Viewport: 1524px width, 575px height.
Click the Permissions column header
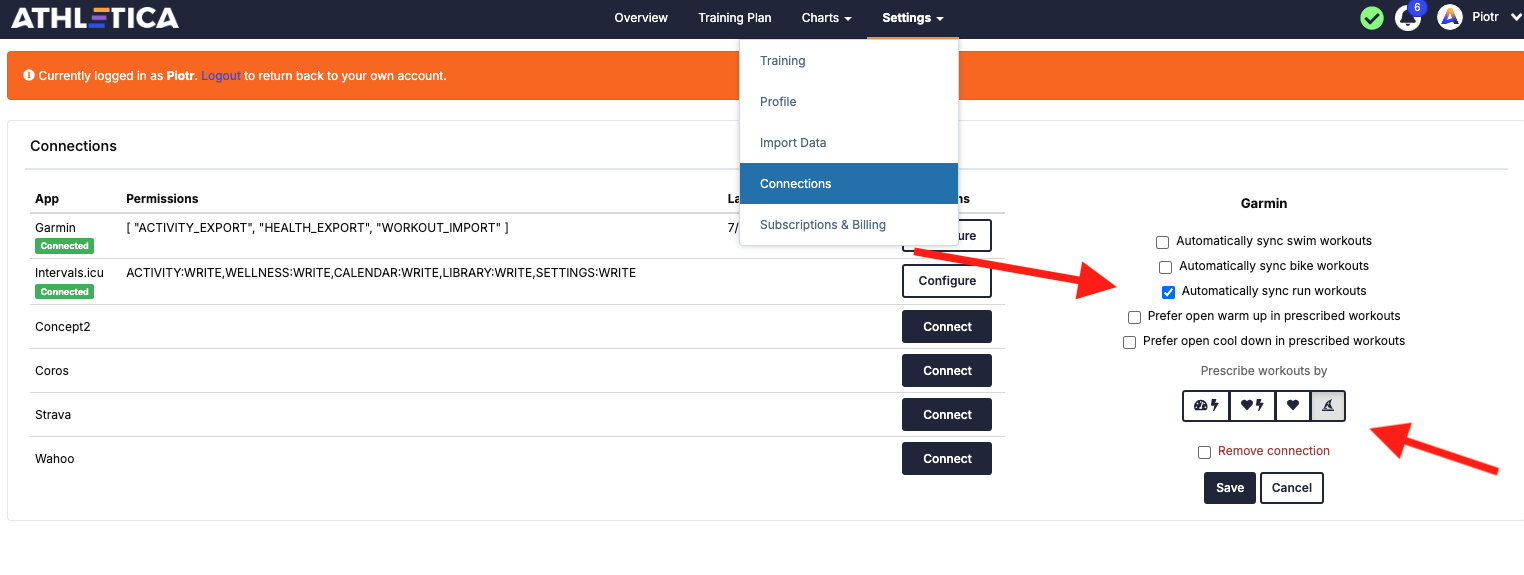pyautogui.click(x=162, y=199)
